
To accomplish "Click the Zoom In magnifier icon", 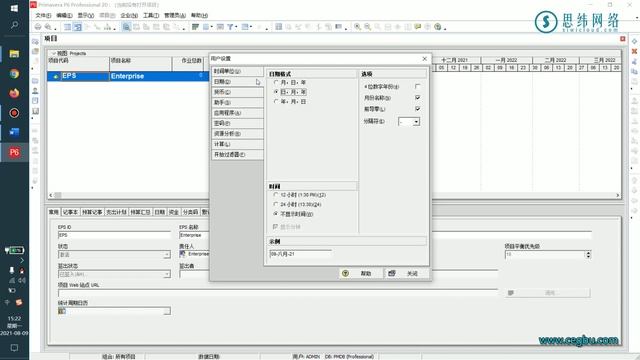I will [358, 27].
